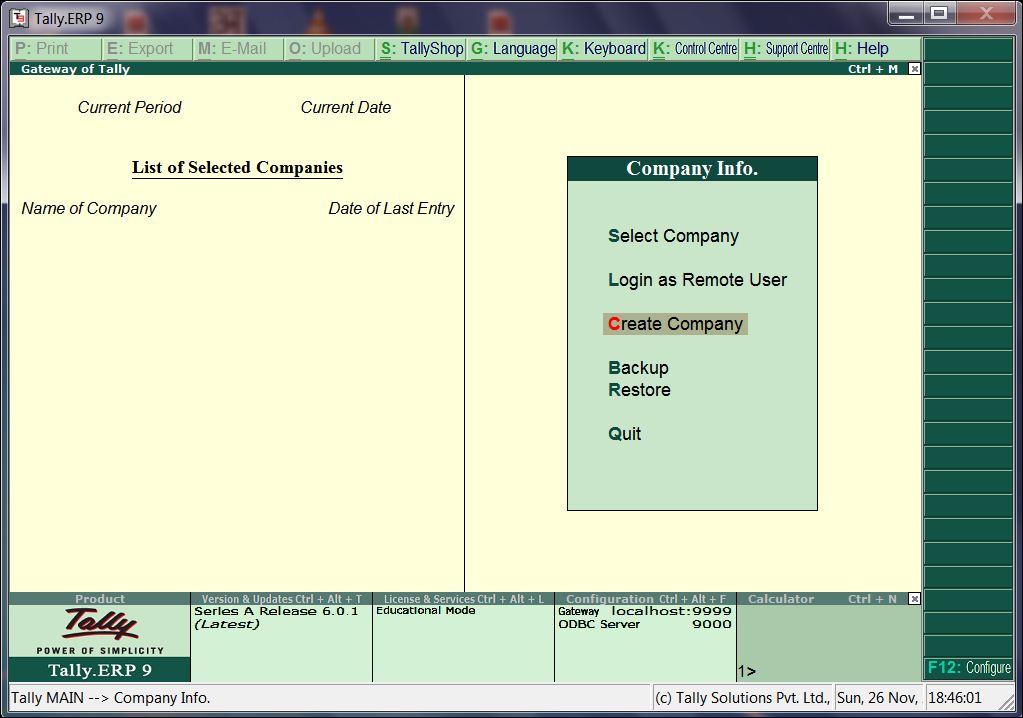Close the Calculator panel with X icon

(x=914, y=599)
